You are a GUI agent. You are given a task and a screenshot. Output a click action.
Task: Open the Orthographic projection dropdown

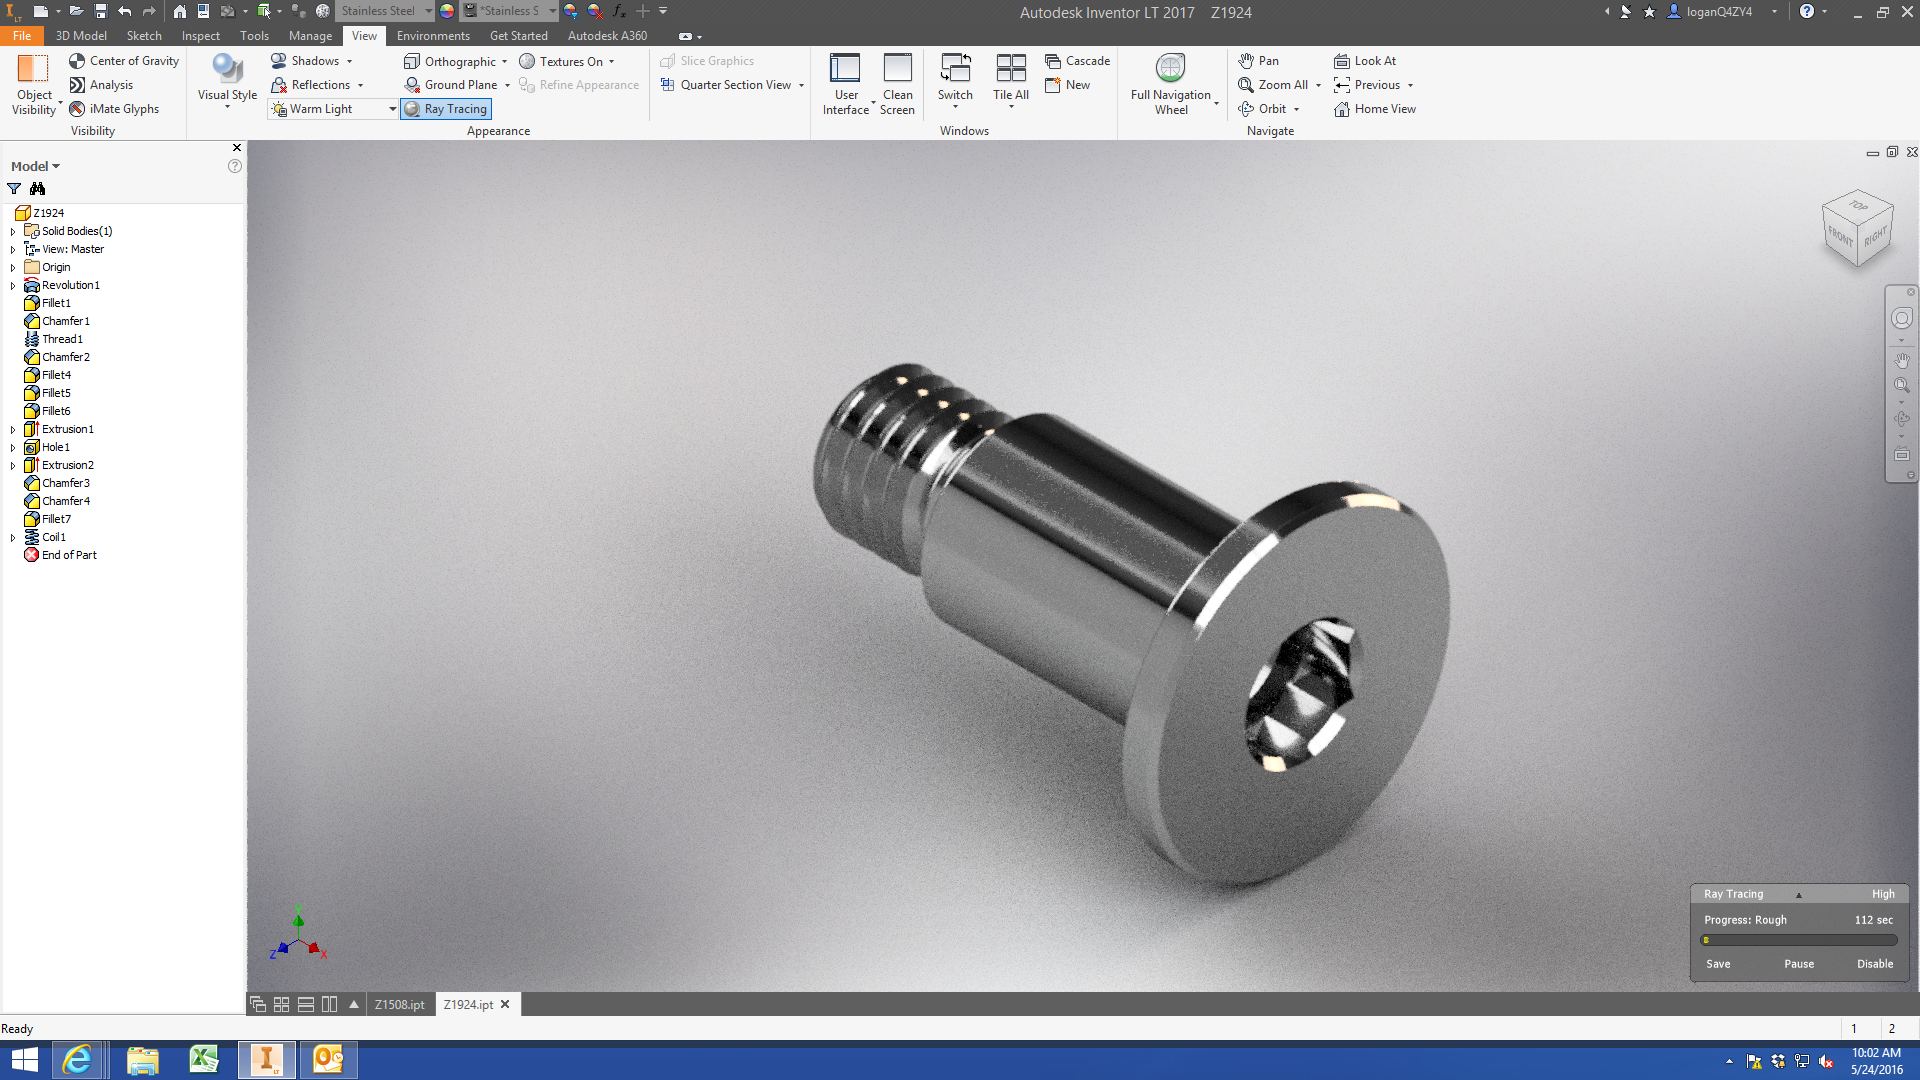504,62
